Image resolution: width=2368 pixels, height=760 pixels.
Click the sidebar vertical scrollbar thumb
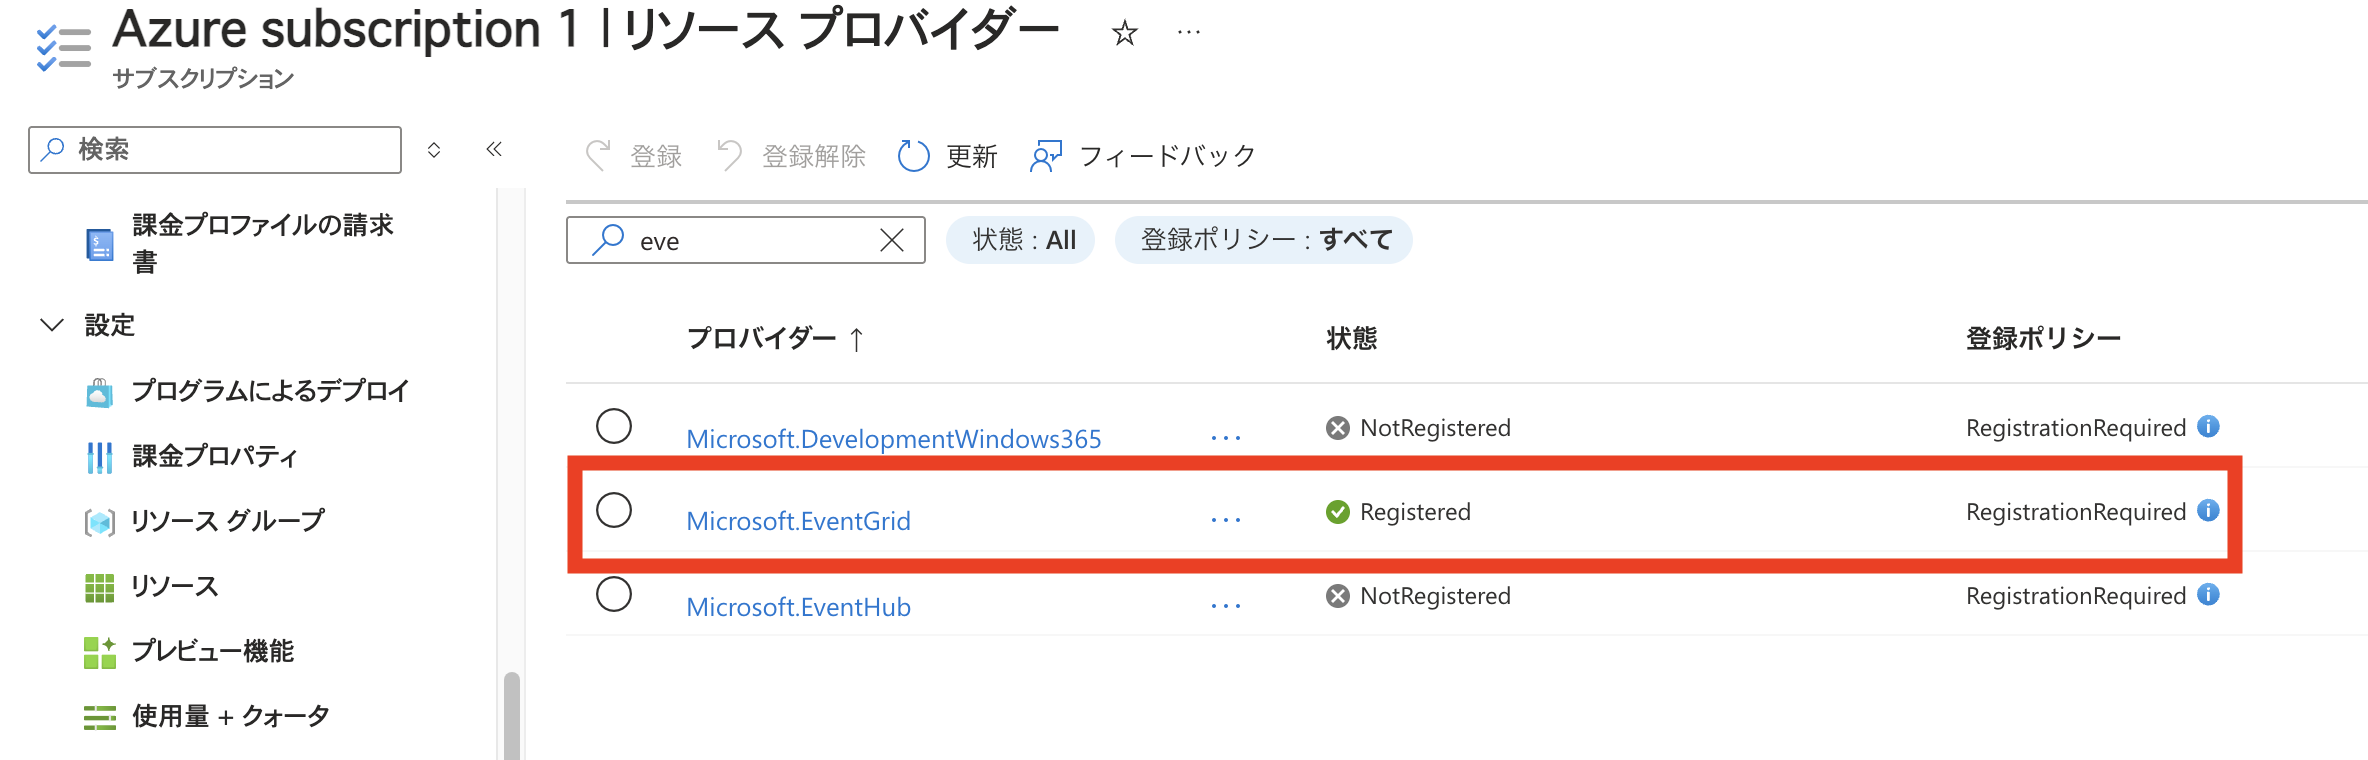pos(512,715)
